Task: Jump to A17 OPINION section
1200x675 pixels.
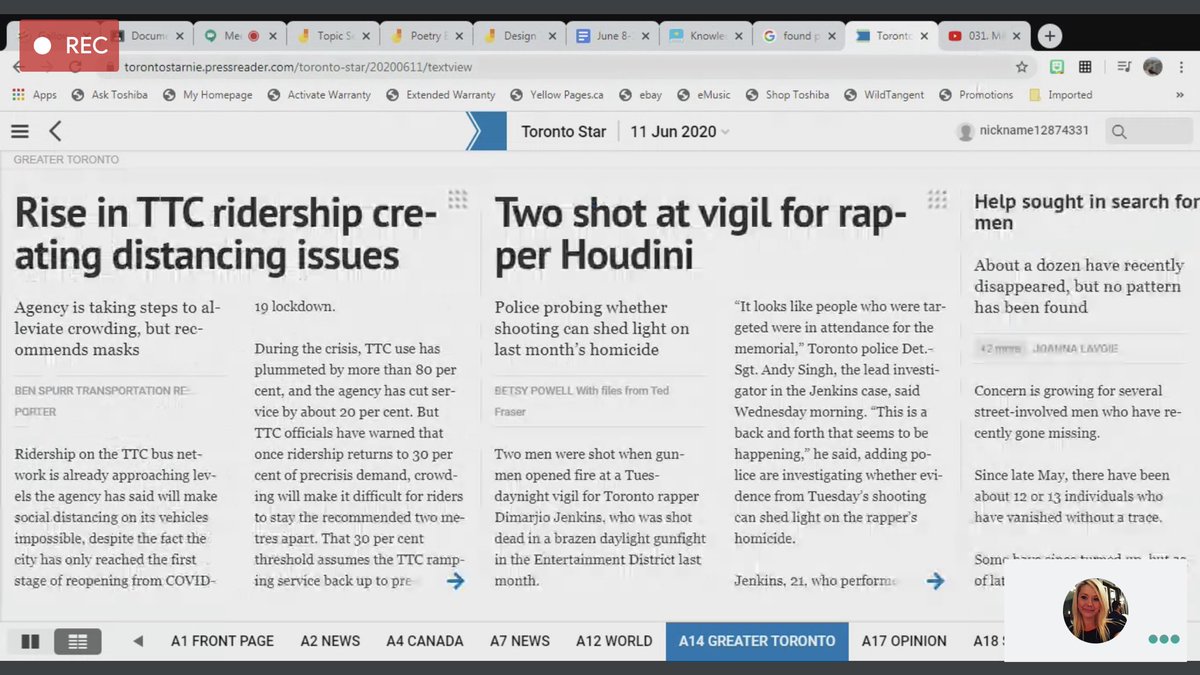Action: click(x=904, y=641)
